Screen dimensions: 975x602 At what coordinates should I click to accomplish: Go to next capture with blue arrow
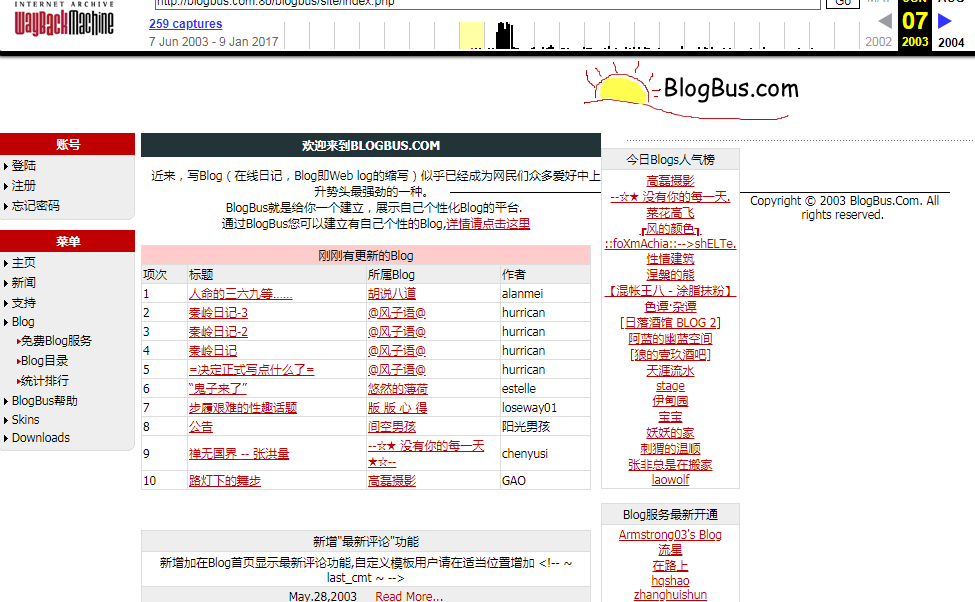(x=945, y=21)
